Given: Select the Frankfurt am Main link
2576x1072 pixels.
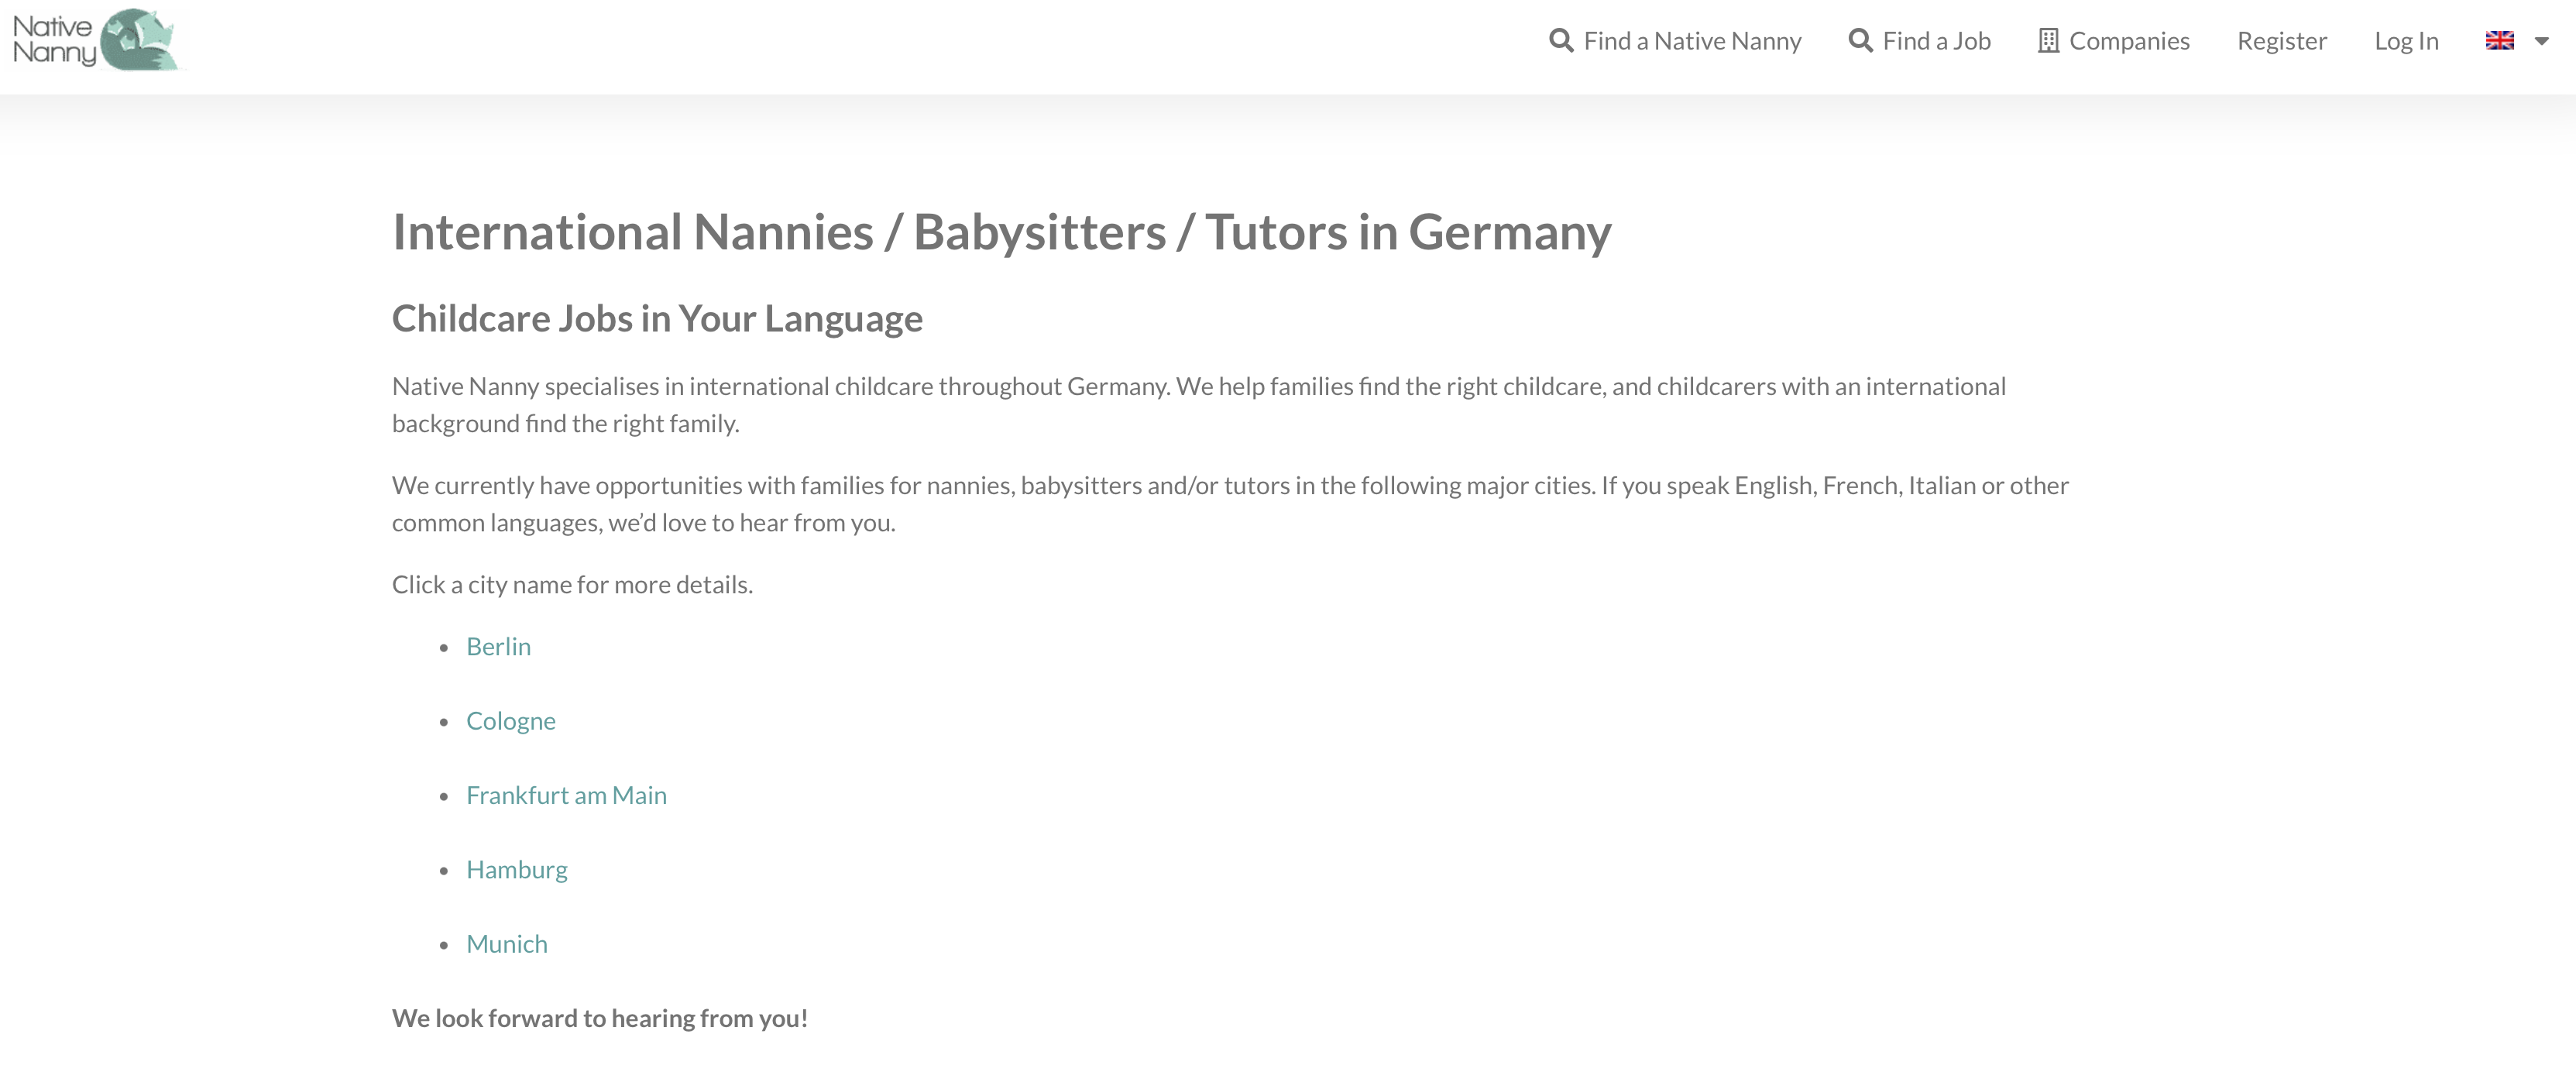Looking at the screenshot, I should (x=566, y=795).
